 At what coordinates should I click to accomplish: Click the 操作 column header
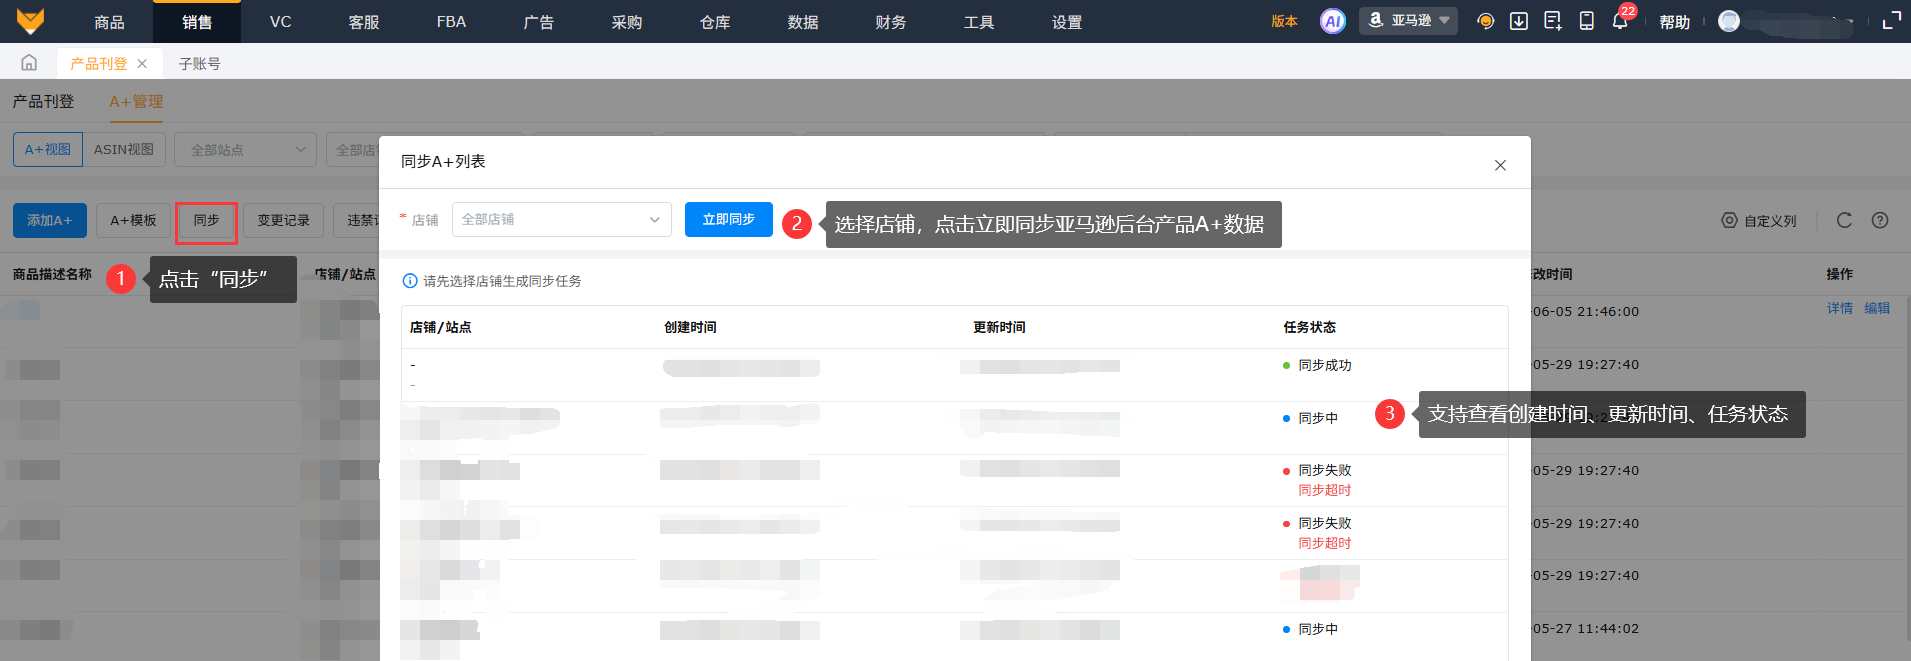point(1840,274)
